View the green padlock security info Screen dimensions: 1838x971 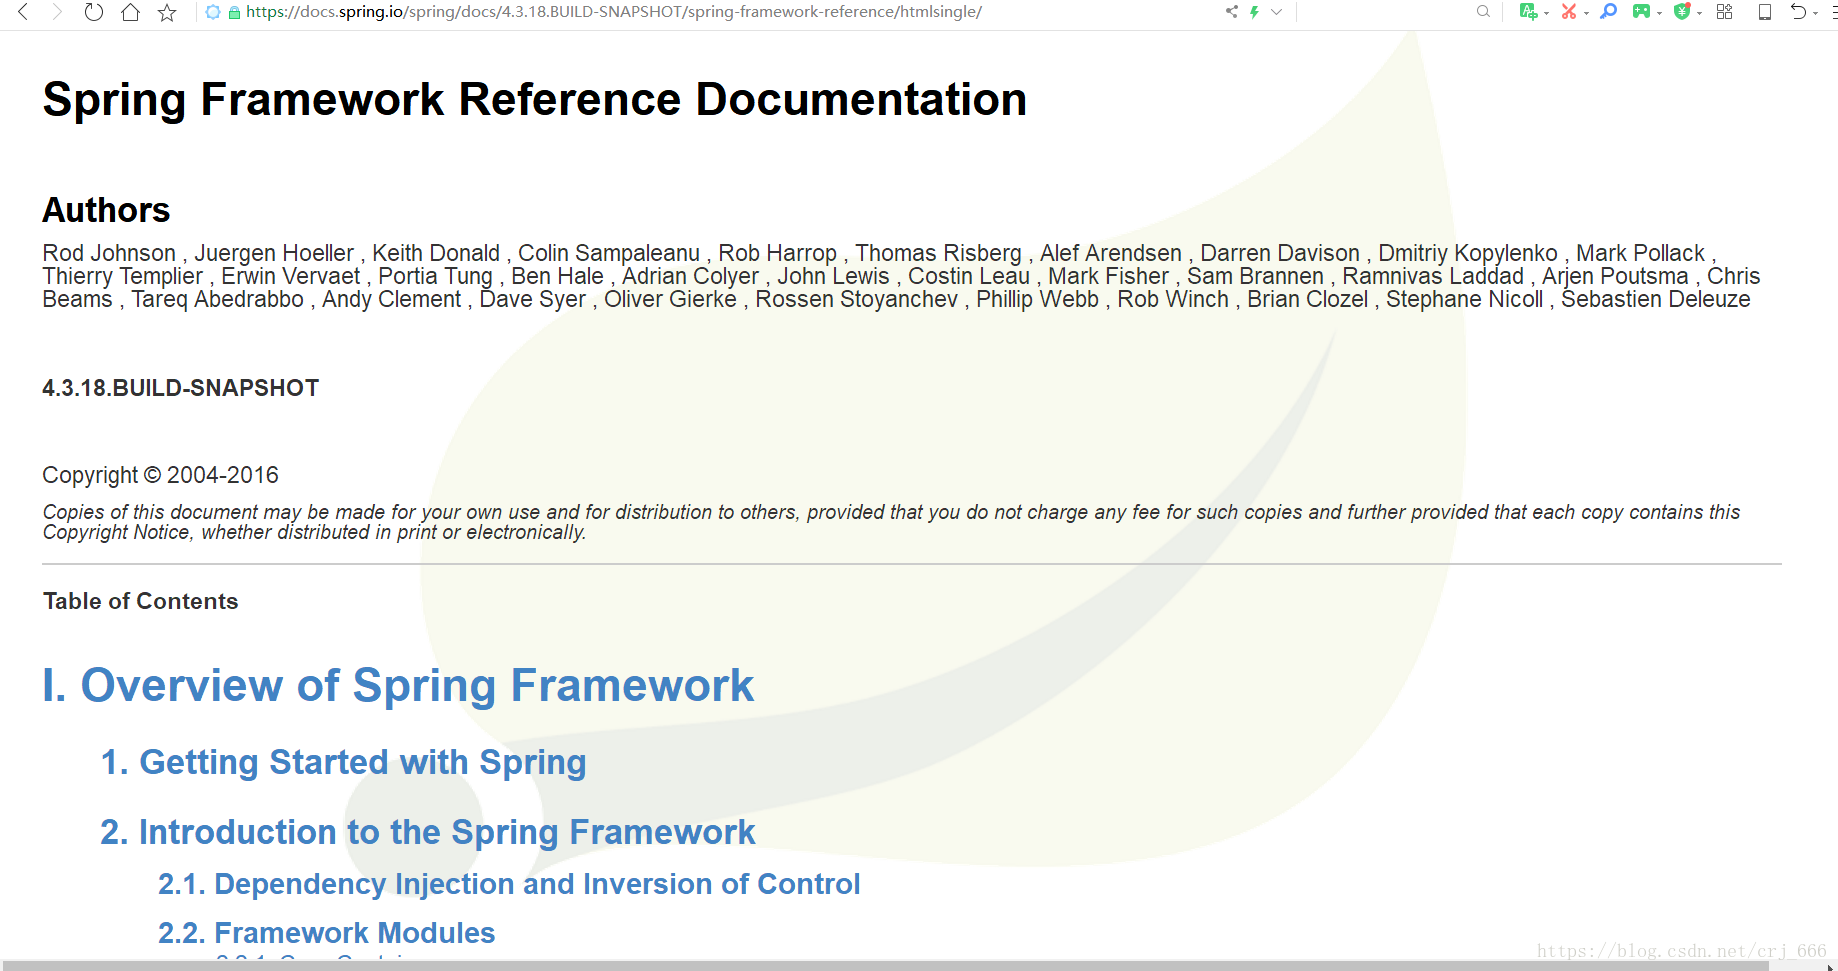tap(234, 13)
